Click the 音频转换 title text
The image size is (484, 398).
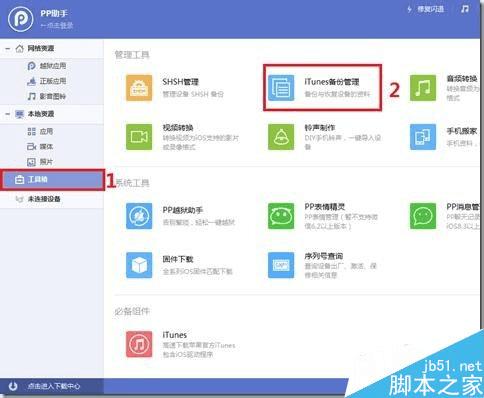coord(462,79)
